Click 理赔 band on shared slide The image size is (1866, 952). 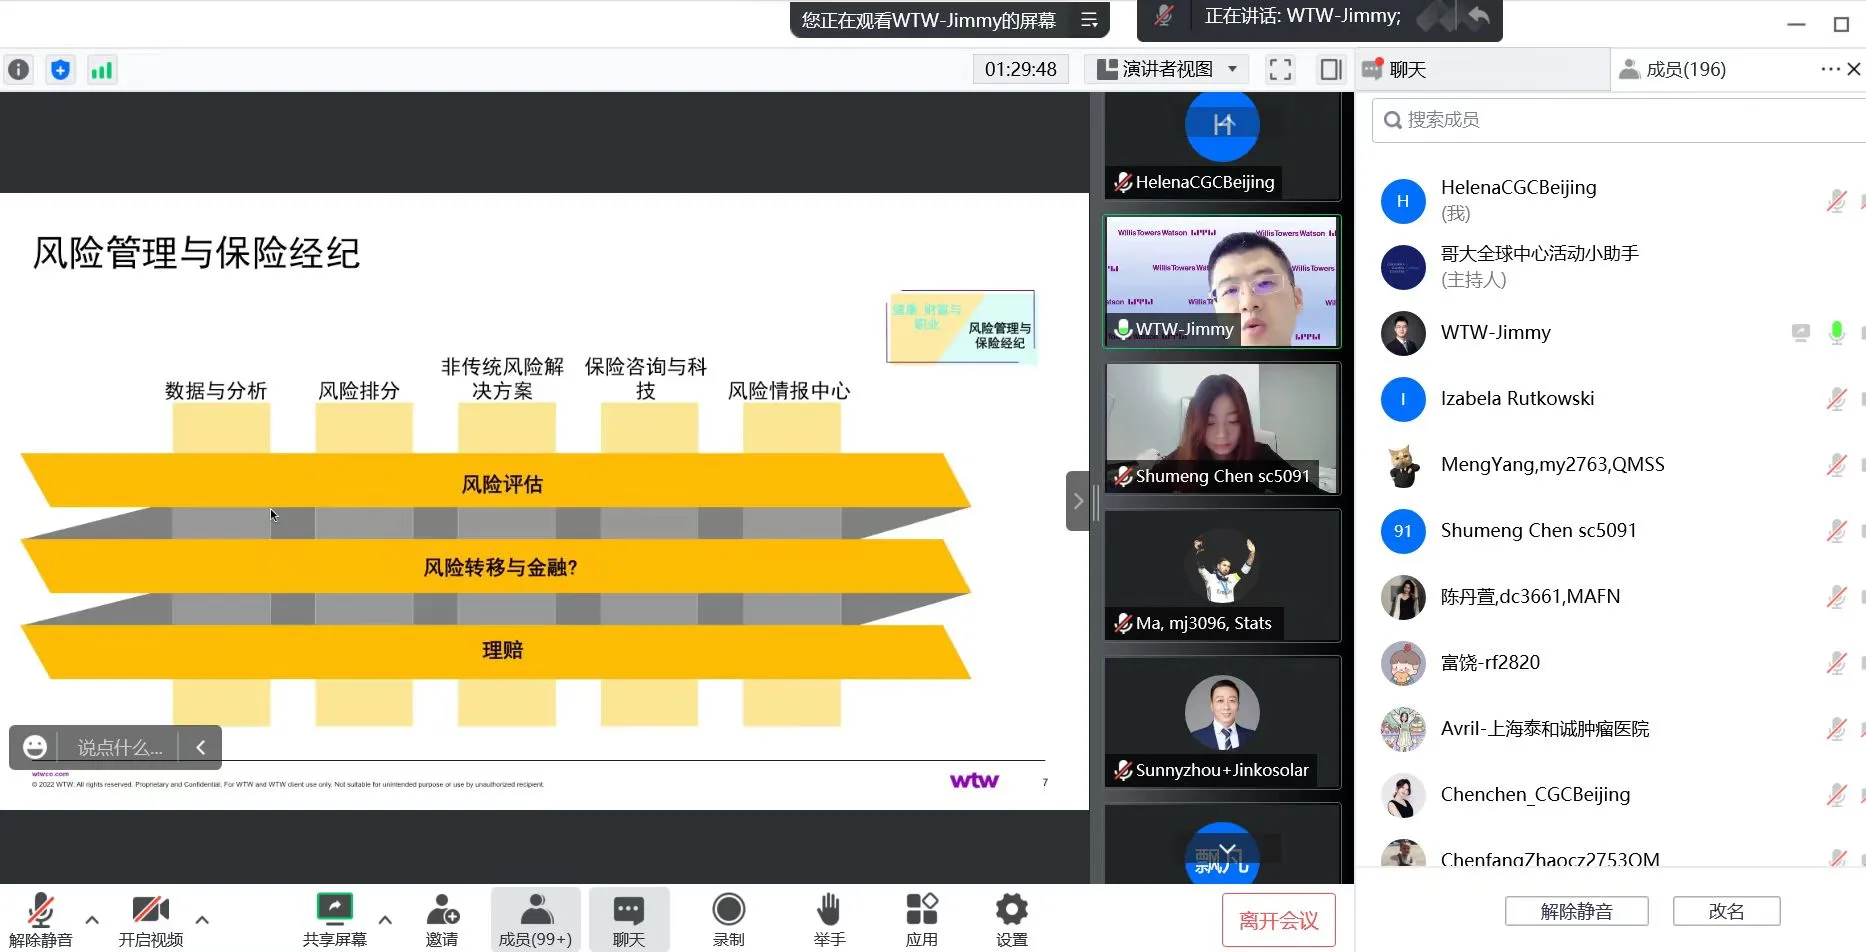pos(496,651)
